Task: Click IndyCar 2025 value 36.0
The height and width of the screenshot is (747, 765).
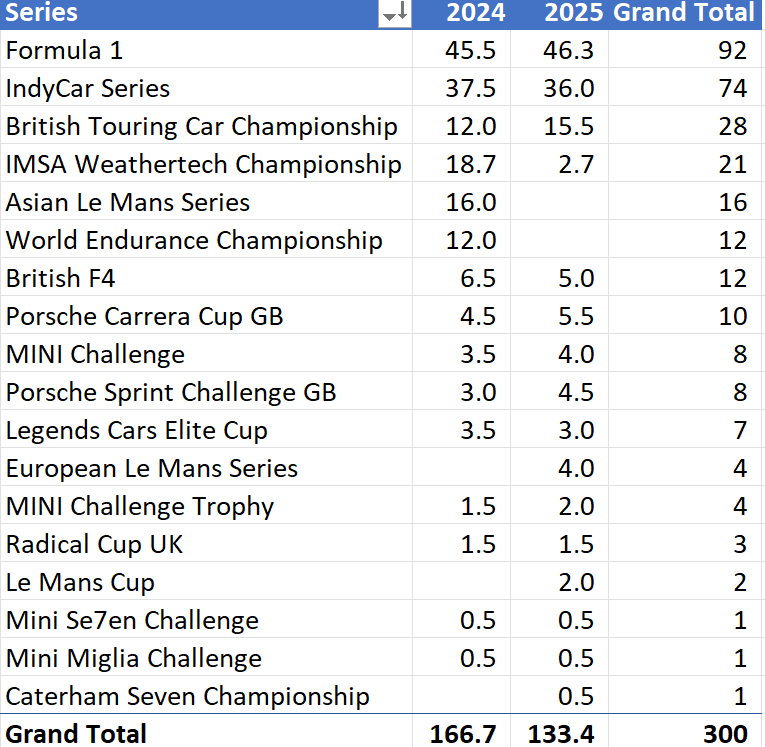Action: tap(569, 88)
